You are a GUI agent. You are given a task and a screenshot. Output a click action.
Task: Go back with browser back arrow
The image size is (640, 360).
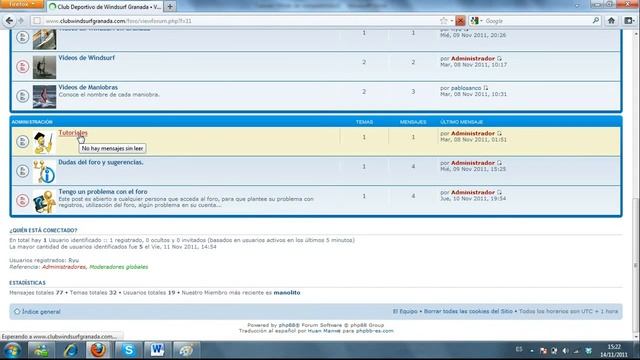point(9,21)
